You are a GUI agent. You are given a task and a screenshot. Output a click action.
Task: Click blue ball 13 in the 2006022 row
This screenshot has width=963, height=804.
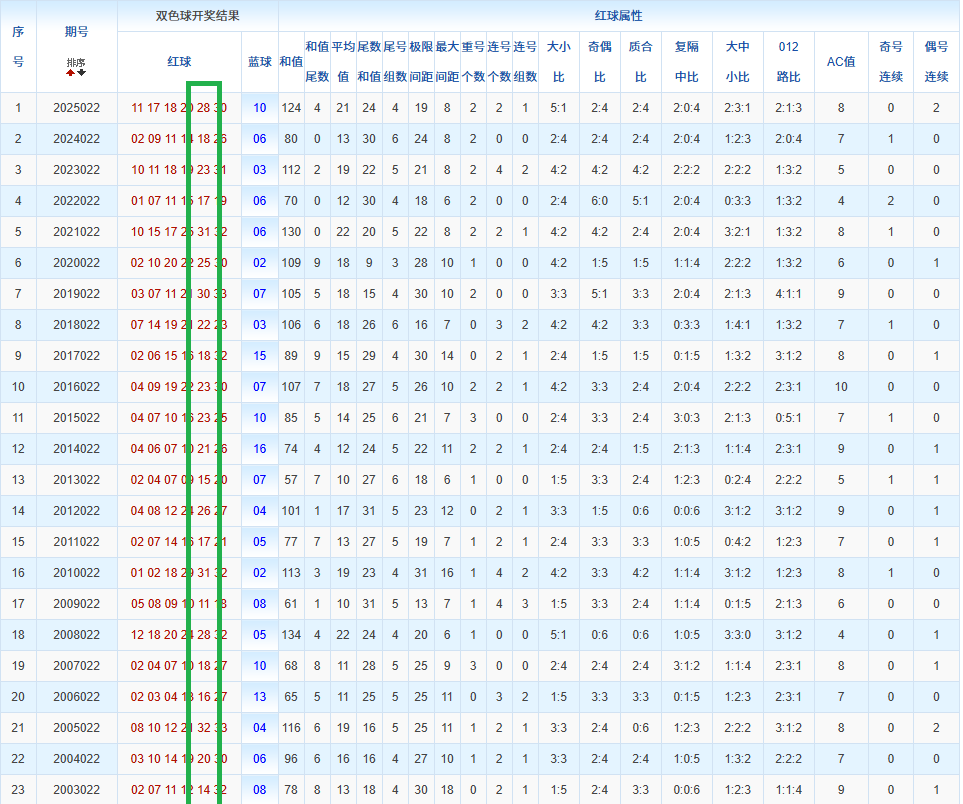coord(260,697)
